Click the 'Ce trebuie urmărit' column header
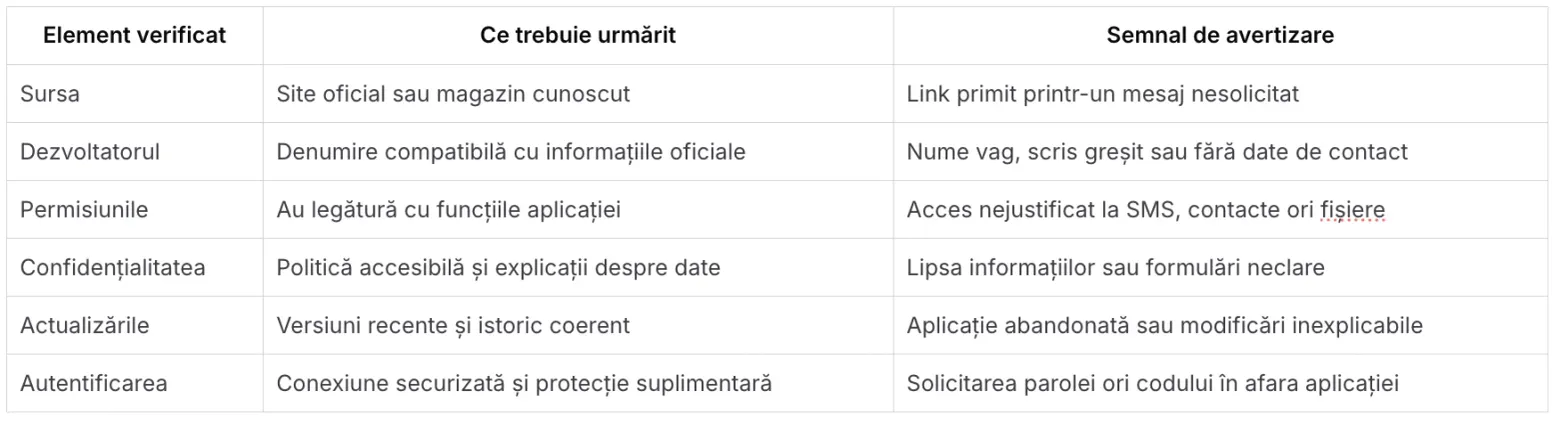1560x424 pixels. click(578, 35)
